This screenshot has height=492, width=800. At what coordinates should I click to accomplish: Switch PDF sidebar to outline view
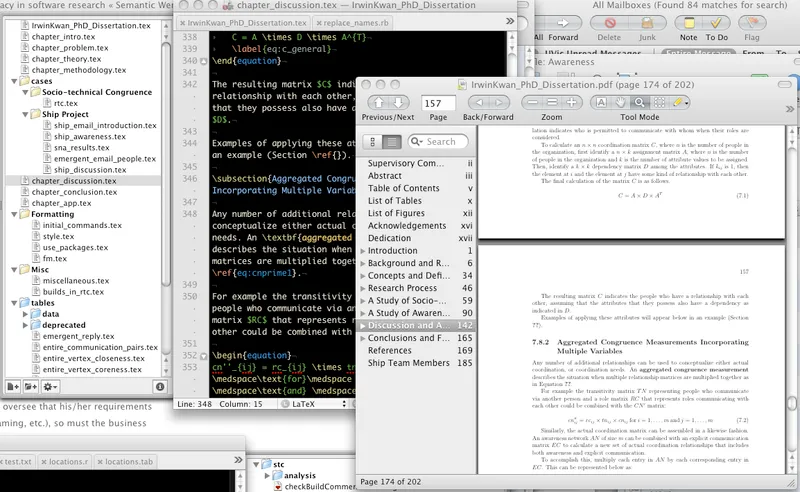392,142
